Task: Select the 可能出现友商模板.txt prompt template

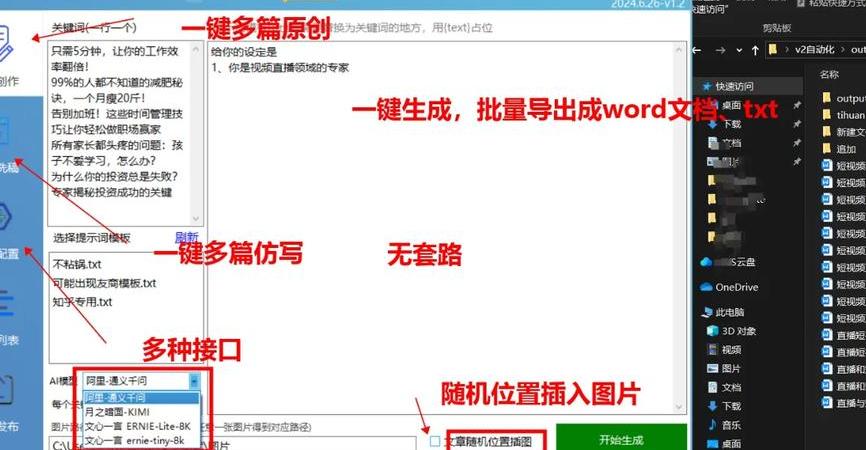Action: (104, 283)
